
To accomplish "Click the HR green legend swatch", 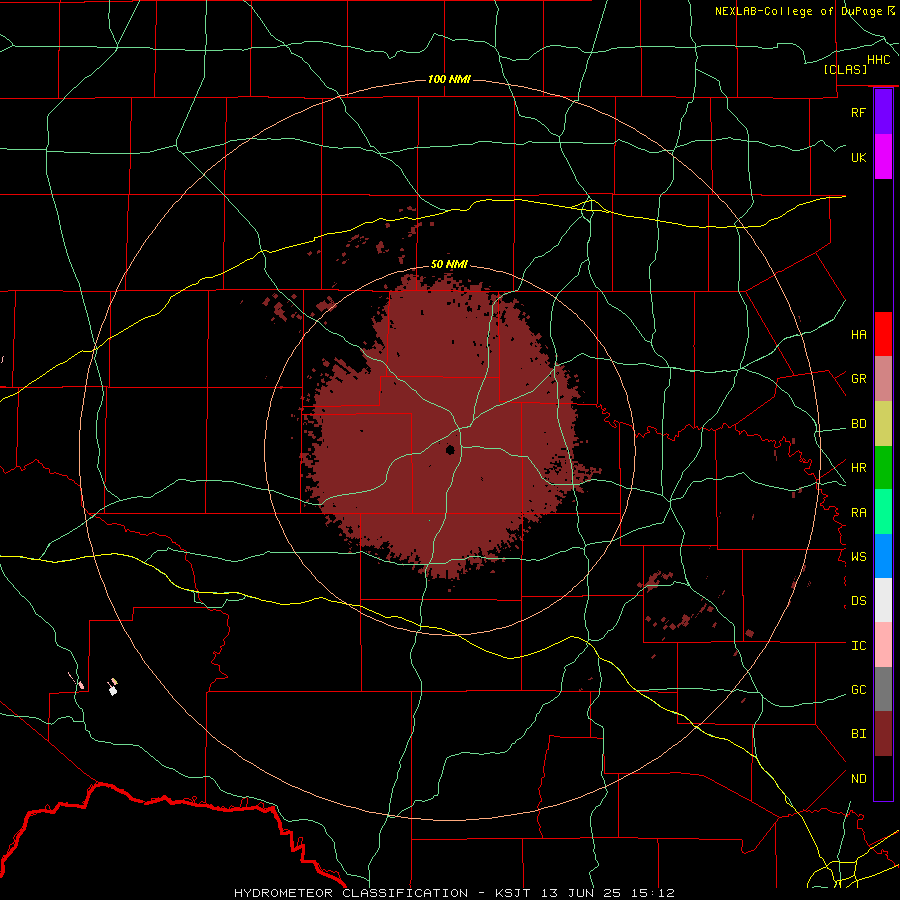I will pyautogui.click(x=883, y=467).
